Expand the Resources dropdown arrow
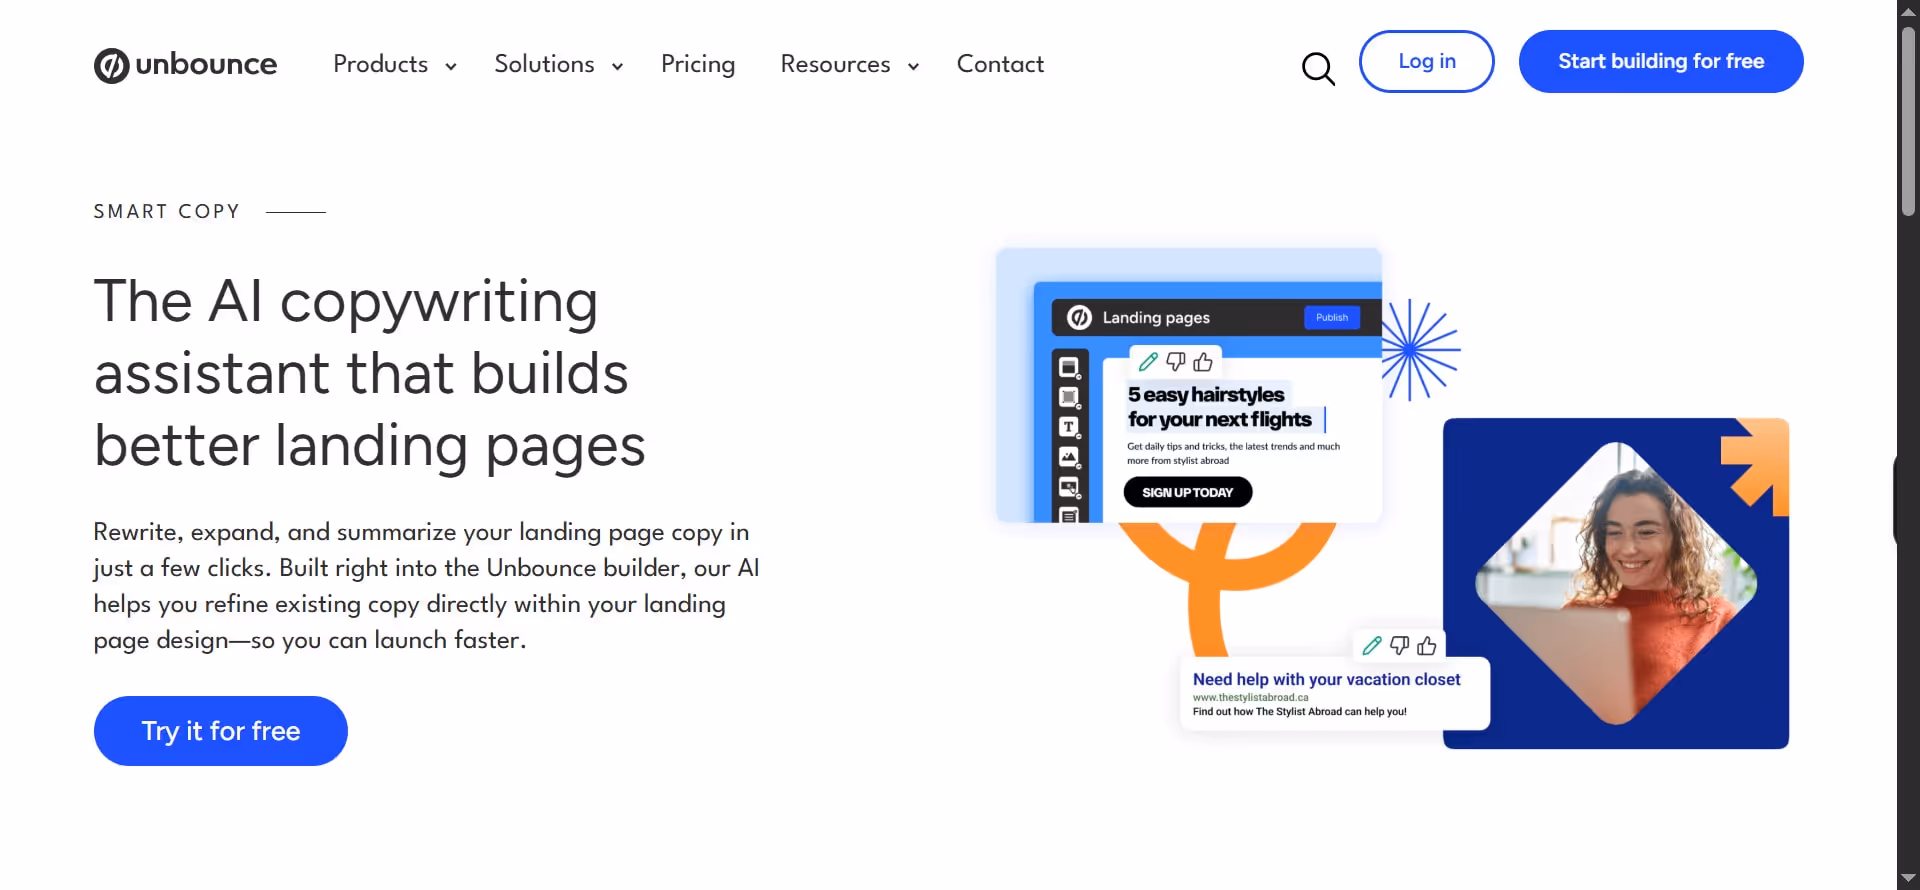1920x890 pixels. tap(913, 67)
